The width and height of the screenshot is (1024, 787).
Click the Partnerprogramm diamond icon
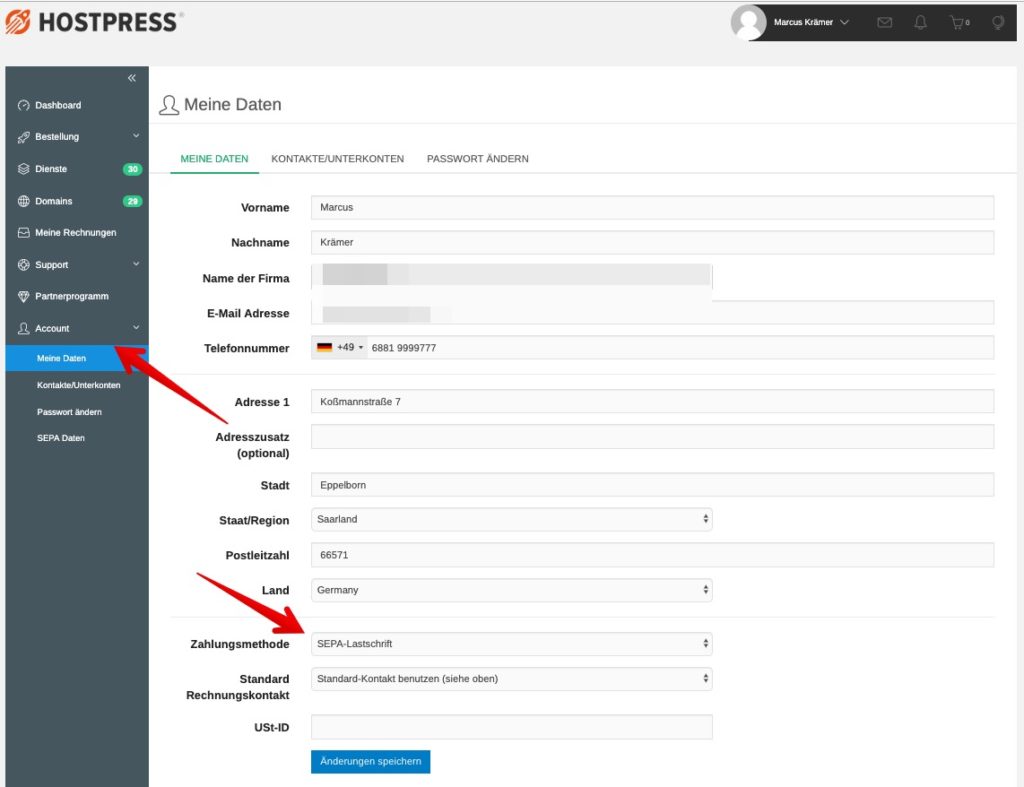pos(24,297)
